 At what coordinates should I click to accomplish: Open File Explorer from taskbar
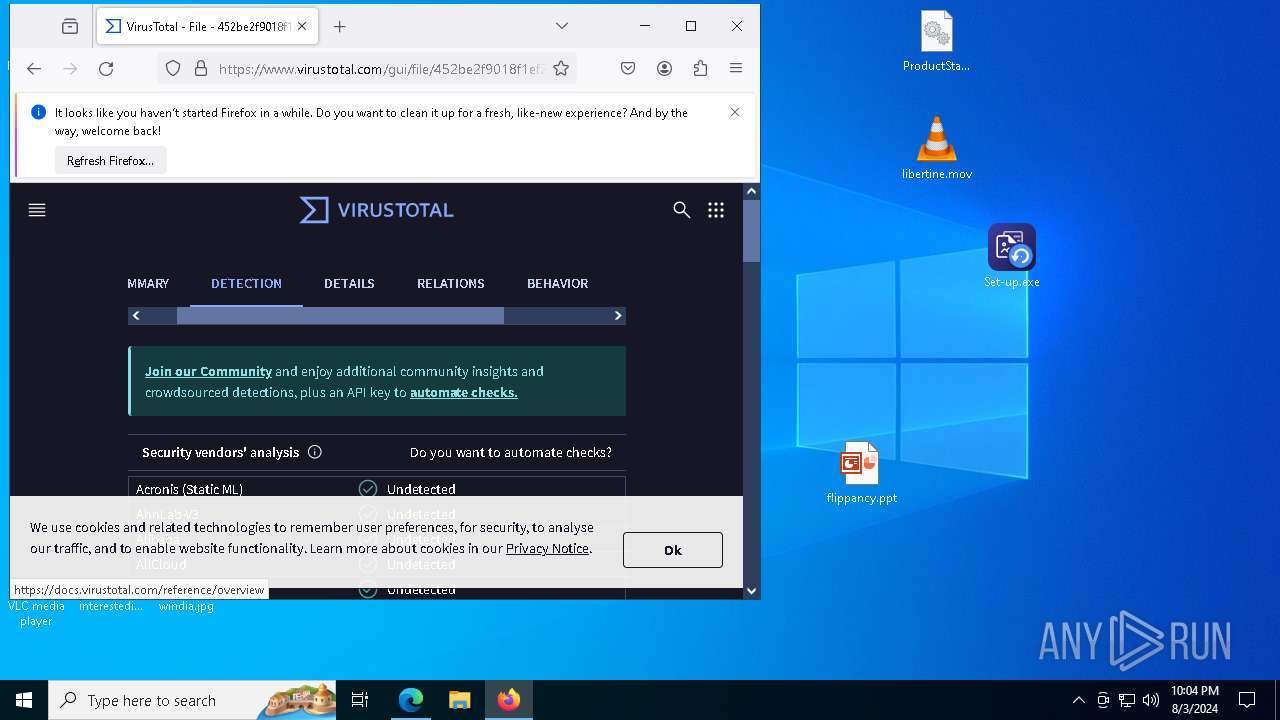coord(459,700)
